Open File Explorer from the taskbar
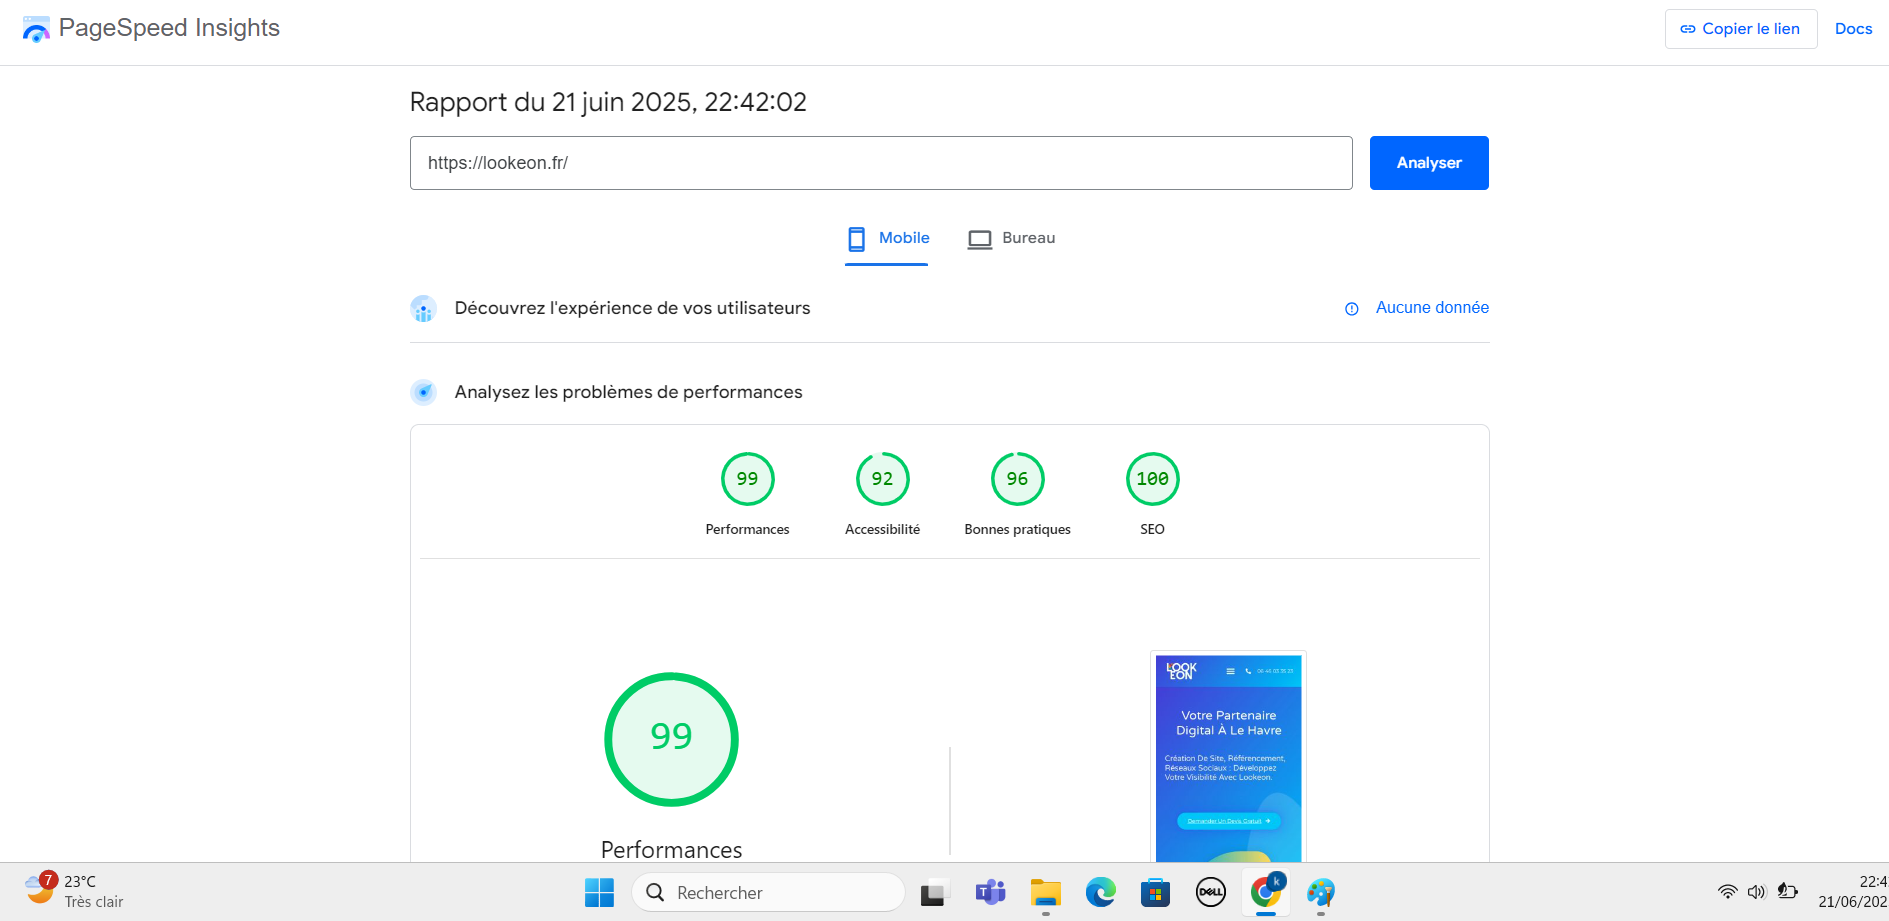 click(1045, 892)
